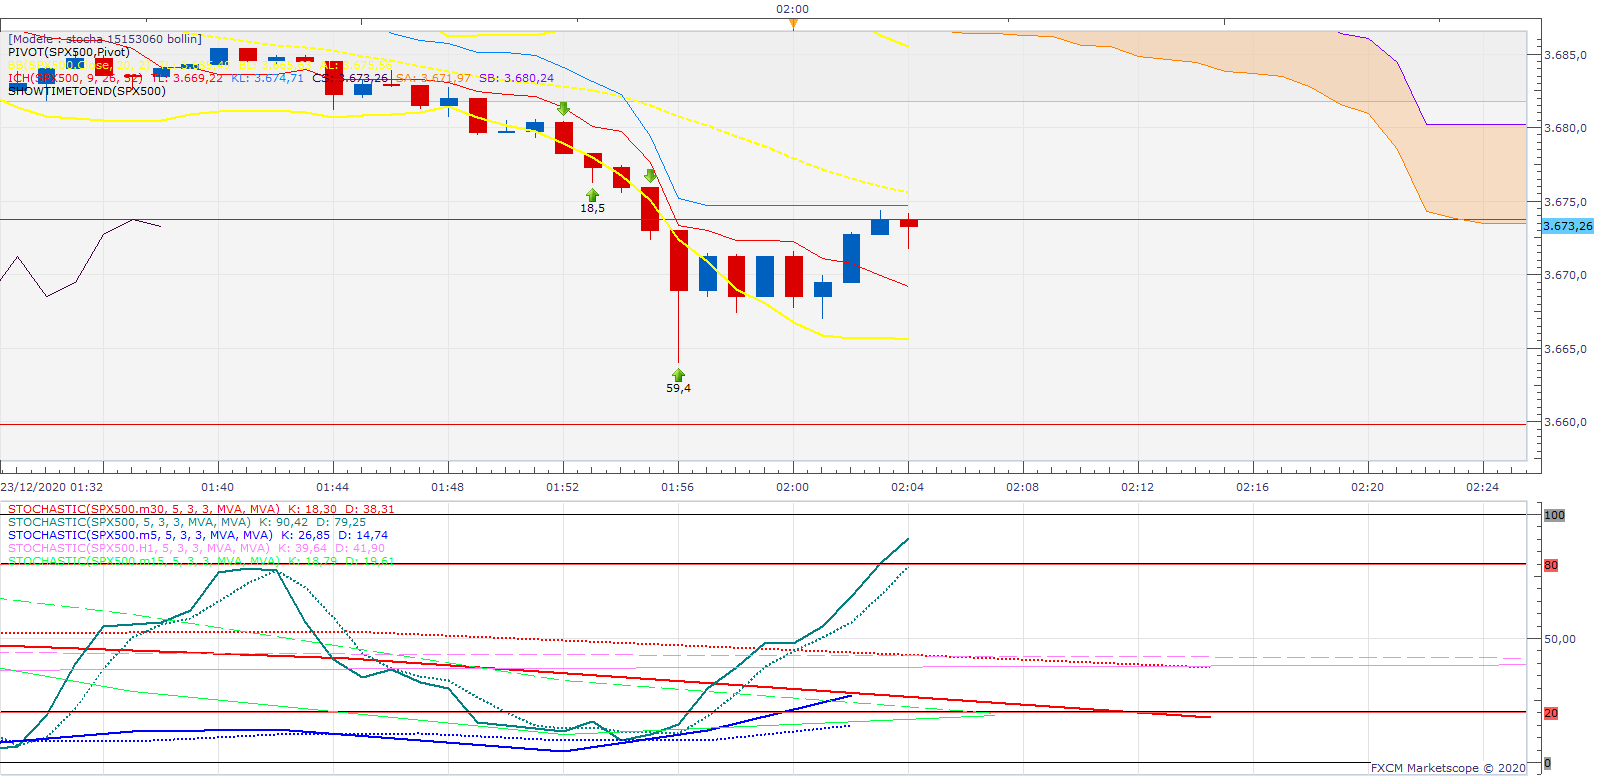Select the chart template label 'Modele : stocha 15153060 bollin'

pyautogui.click(x=105, y=39)
